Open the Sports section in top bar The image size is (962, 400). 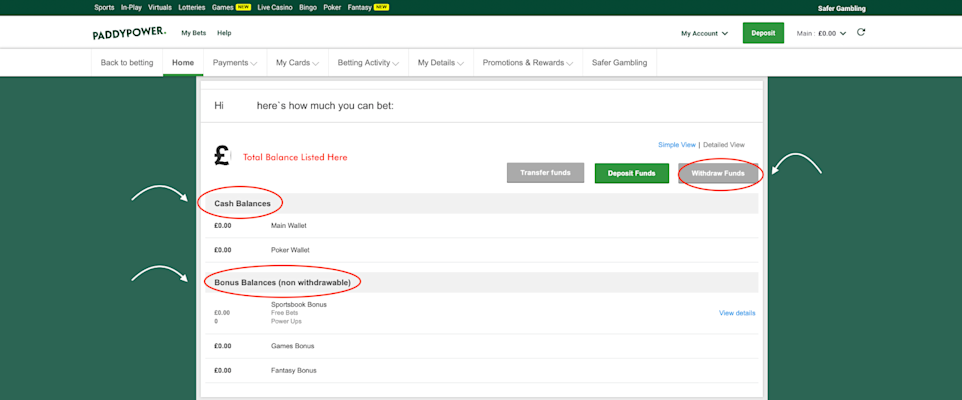click(x=104, y=8)
